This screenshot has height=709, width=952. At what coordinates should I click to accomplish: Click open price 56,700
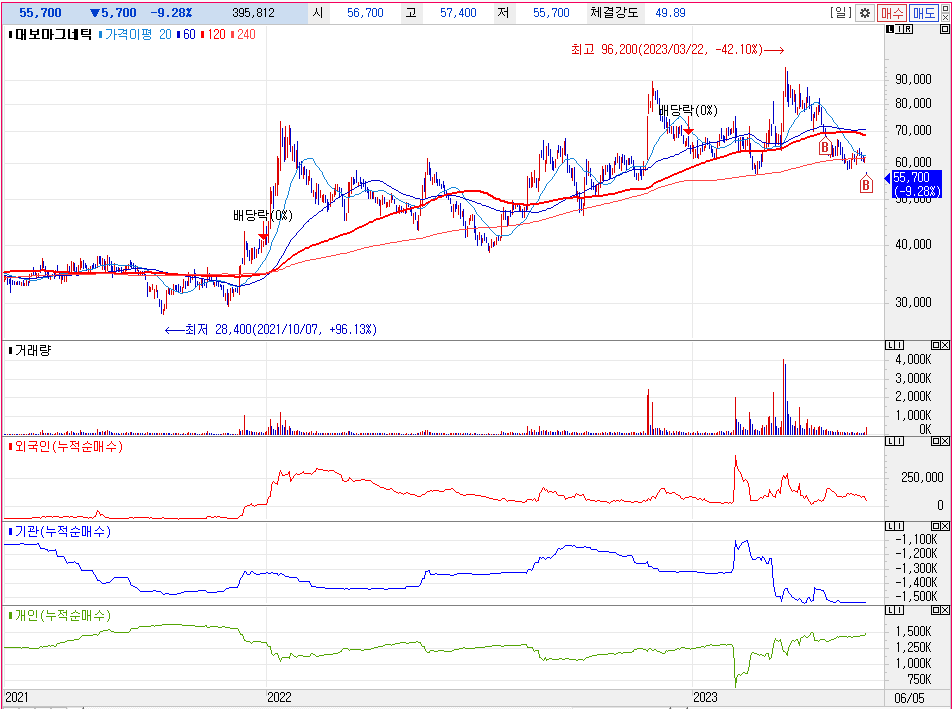click(x=365, y=13)
